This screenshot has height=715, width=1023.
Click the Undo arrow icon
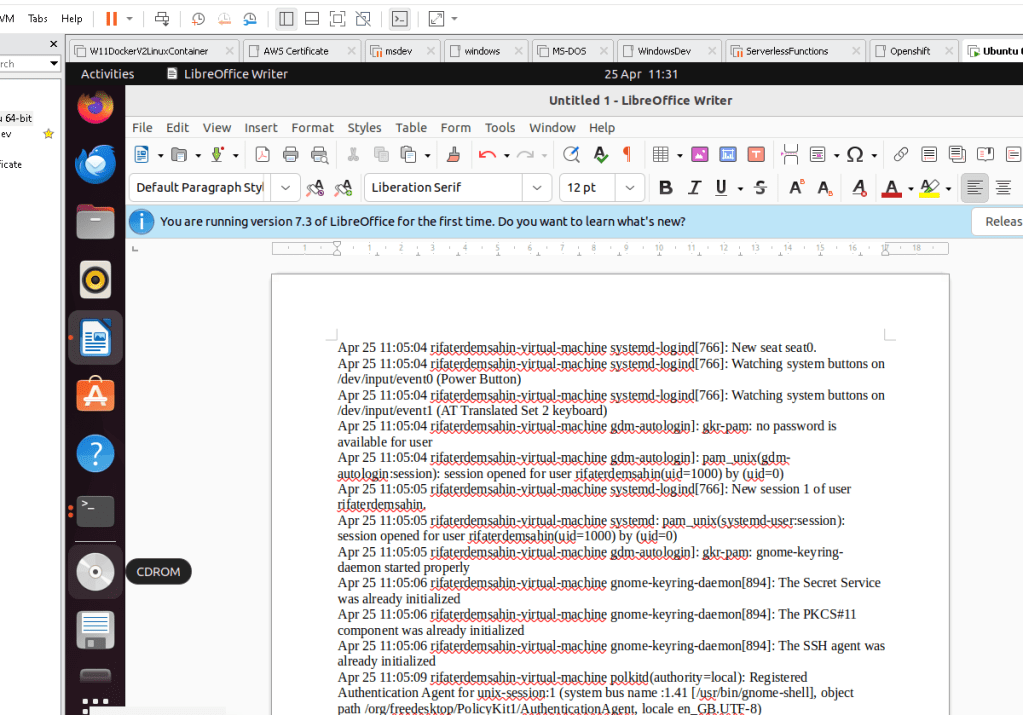pos(487,155)
